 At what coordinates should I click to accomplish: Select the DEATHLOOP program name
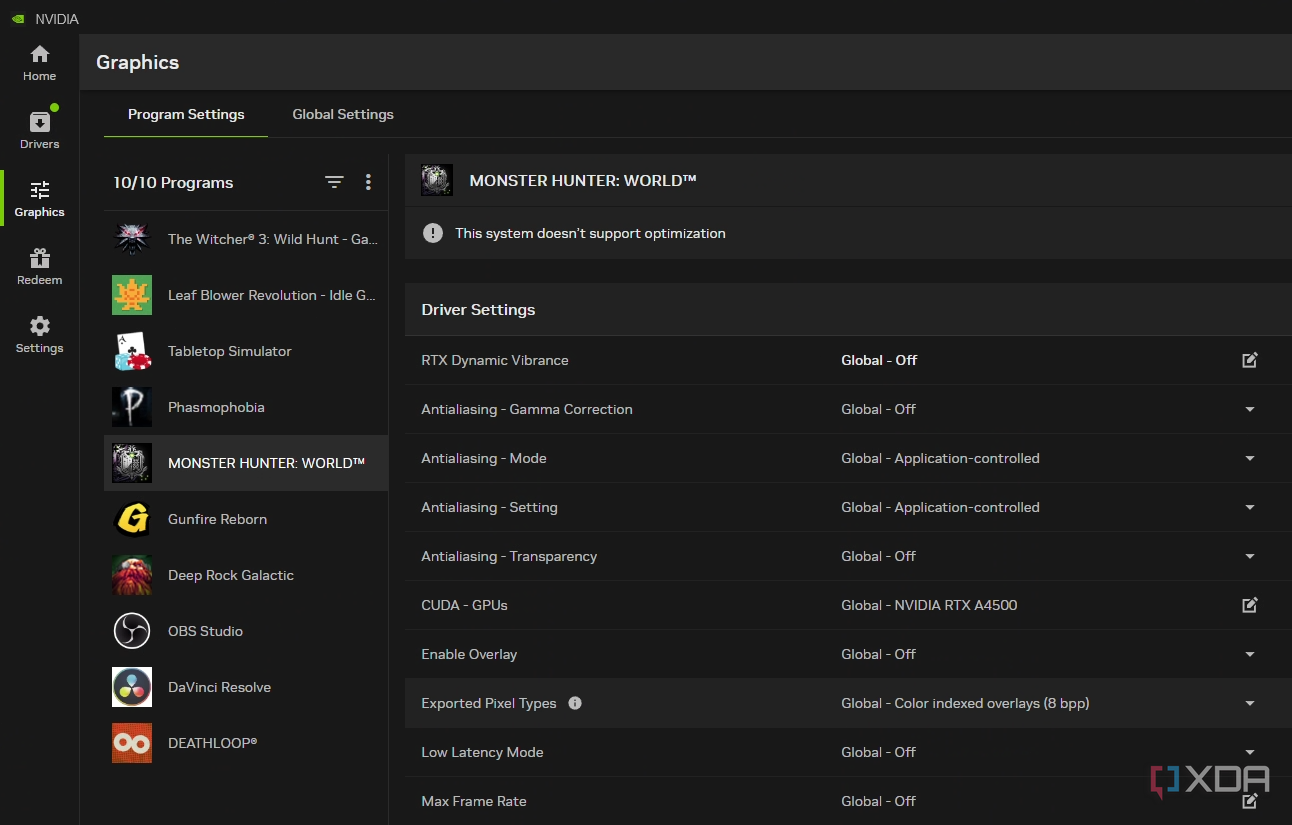point(212,743)
